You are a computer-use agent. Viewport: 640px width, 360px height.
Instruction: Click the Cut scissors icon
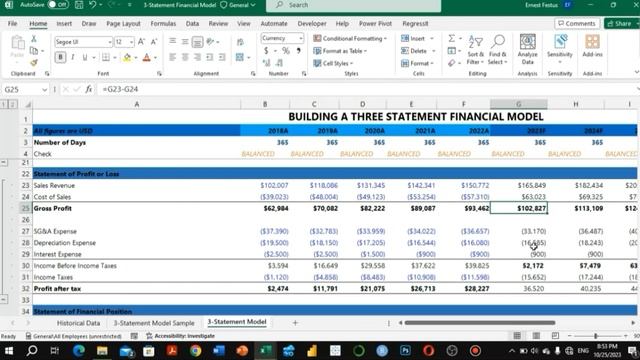tap(34, 39)
